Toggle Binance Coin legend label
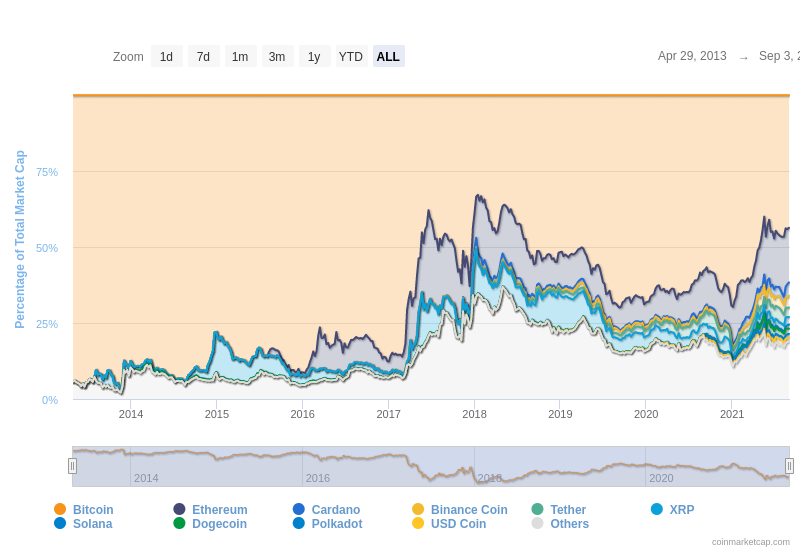 point(469,510)
